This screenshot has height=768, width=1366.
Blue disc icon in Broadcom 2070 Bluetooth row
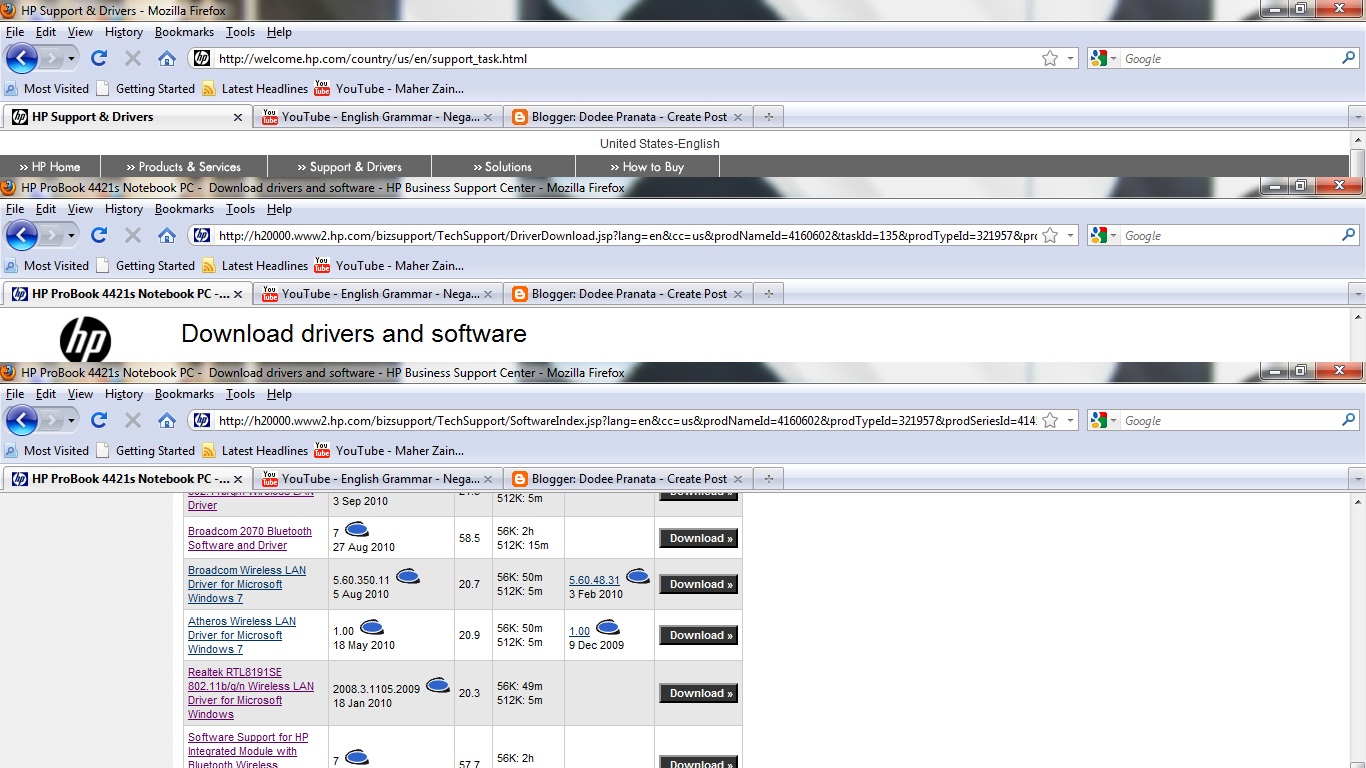(357, 530)
